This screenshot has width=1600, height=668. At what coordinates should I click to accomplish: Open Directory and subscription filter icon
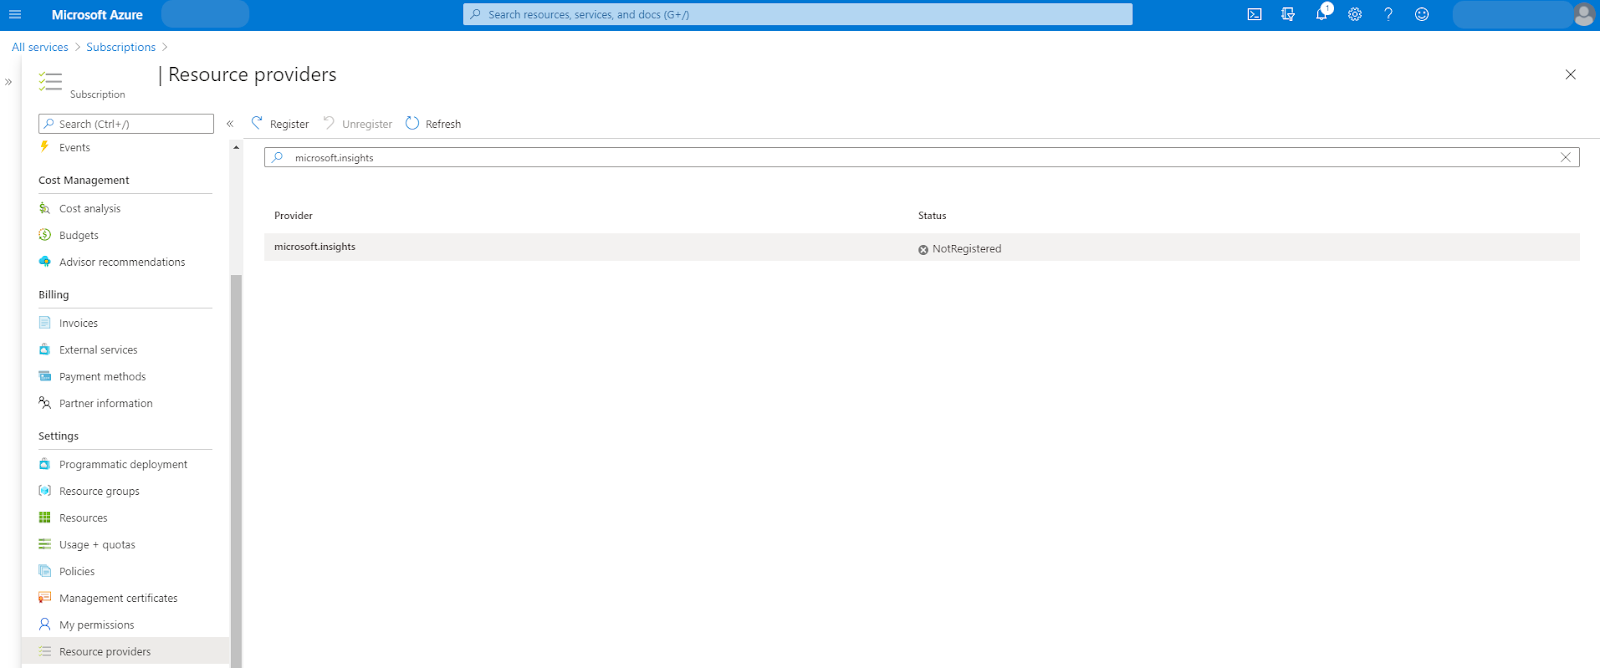pos(1288,14)
